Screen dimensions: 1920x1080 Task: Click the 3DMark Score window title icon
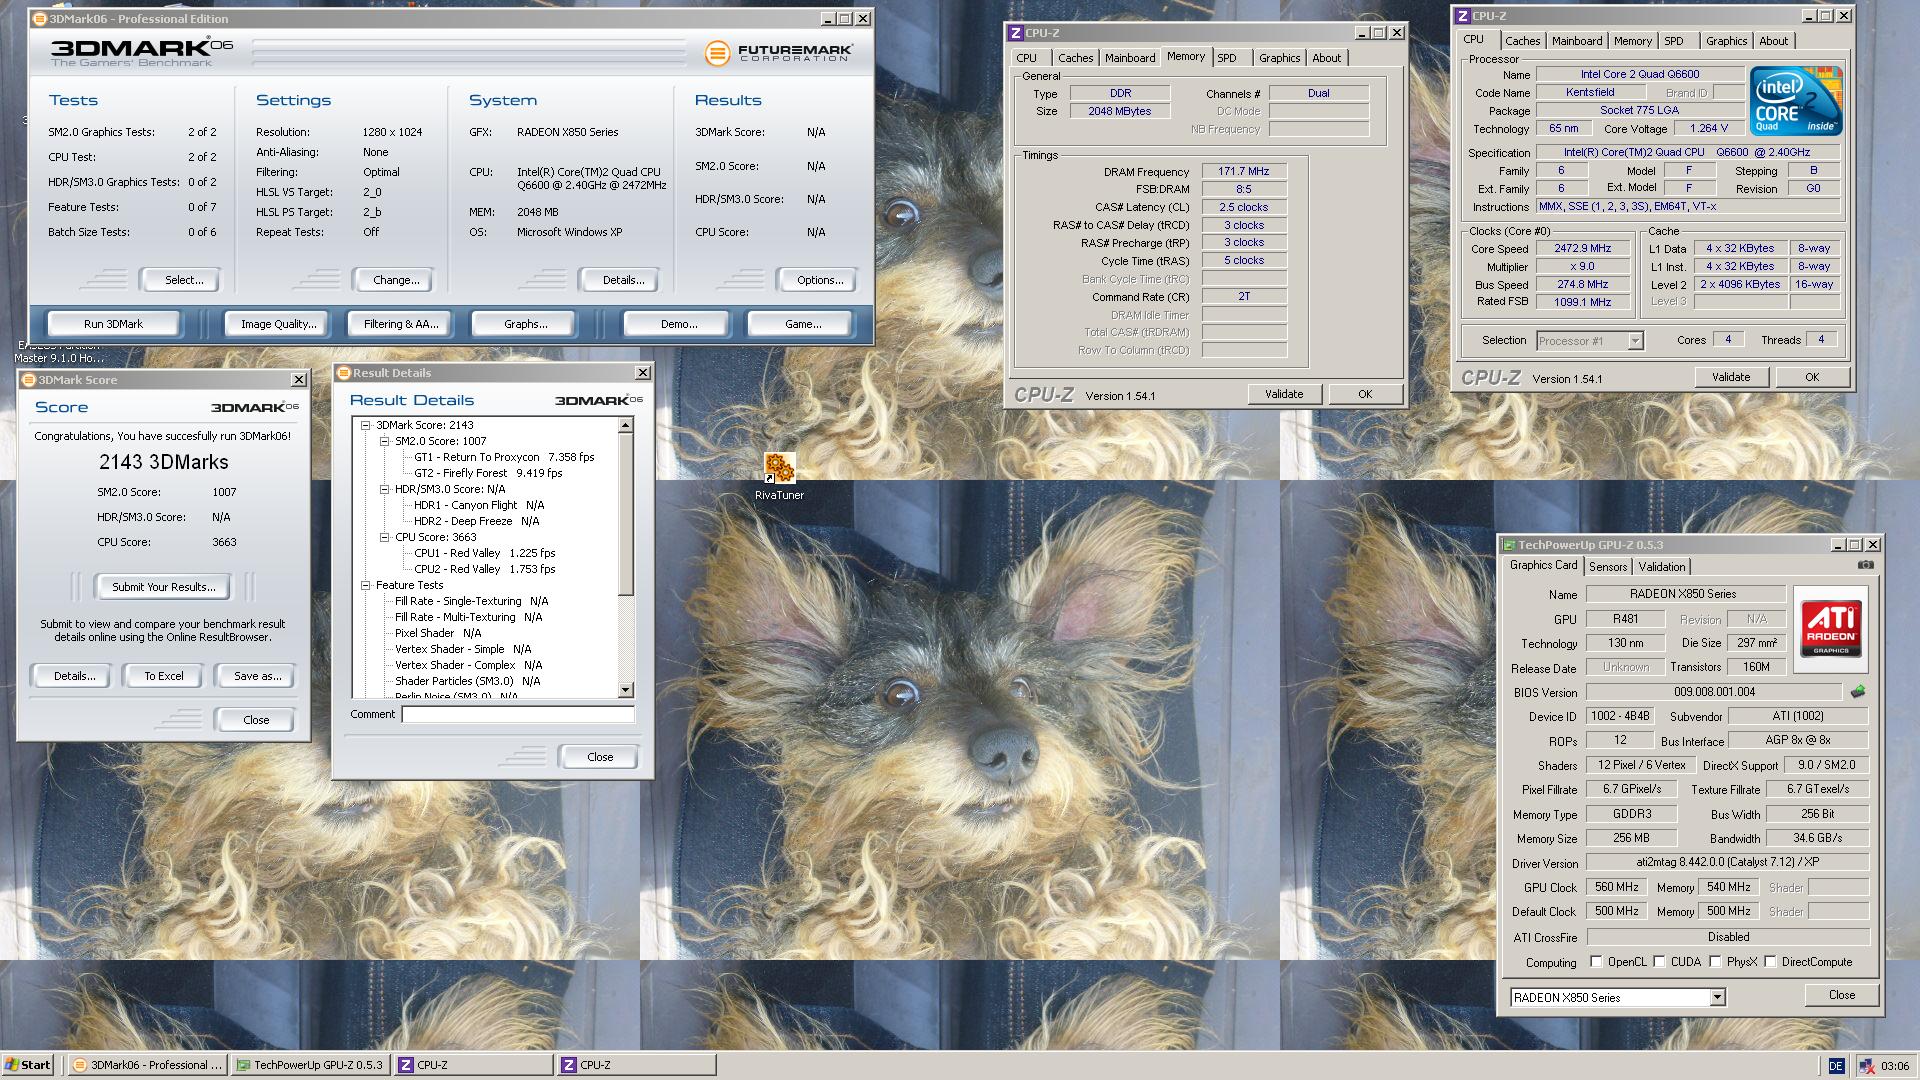pos(29,380)
